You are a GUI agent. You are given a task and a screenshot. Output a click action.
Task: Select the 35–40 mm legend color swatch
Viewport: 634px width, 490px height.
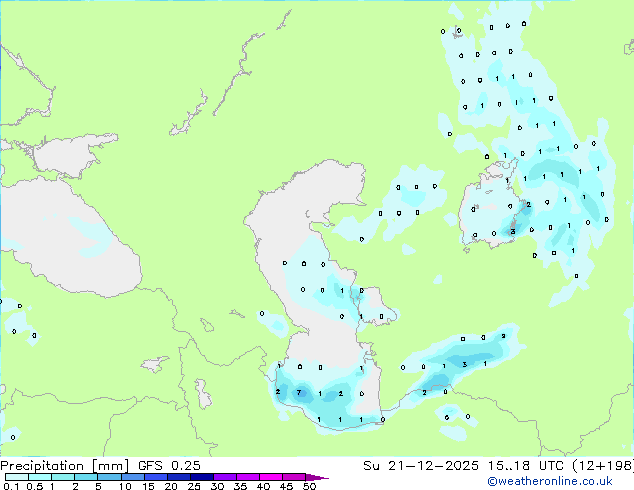point(248,477)
